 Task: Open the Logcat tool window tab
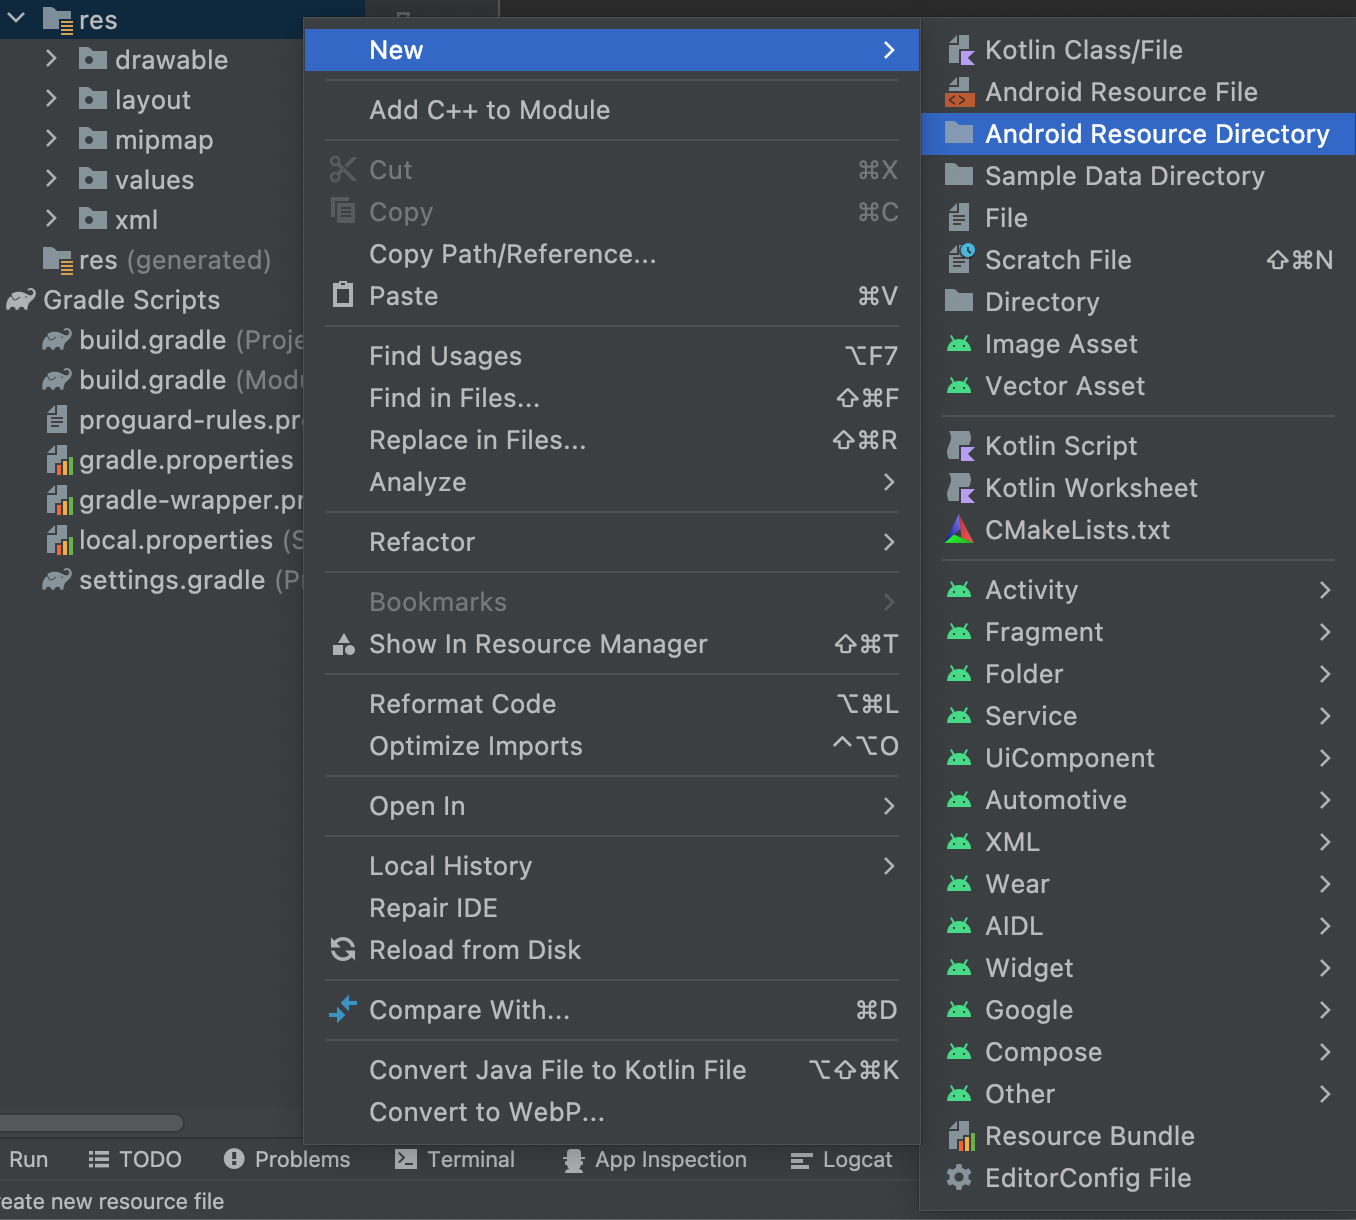(842, 1159)
